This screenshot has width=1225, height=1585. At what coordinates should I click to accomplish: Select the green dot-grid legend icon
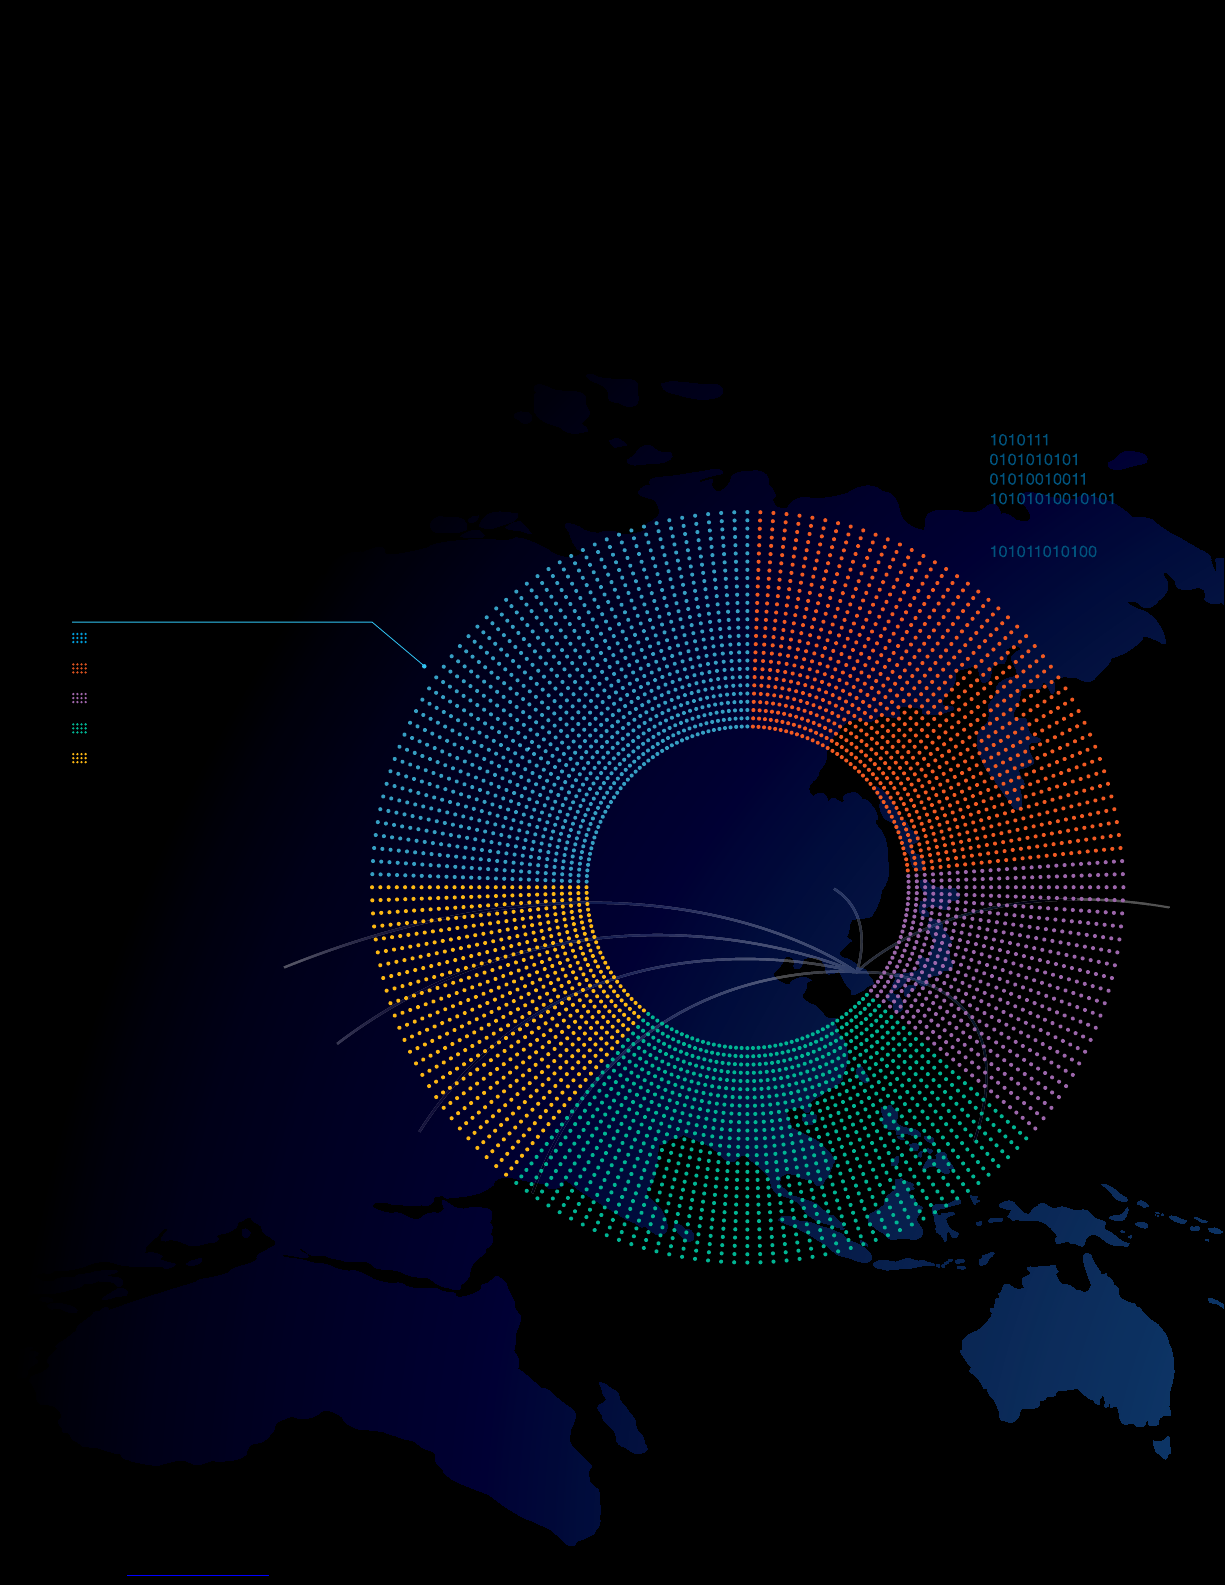coord(80,728)
